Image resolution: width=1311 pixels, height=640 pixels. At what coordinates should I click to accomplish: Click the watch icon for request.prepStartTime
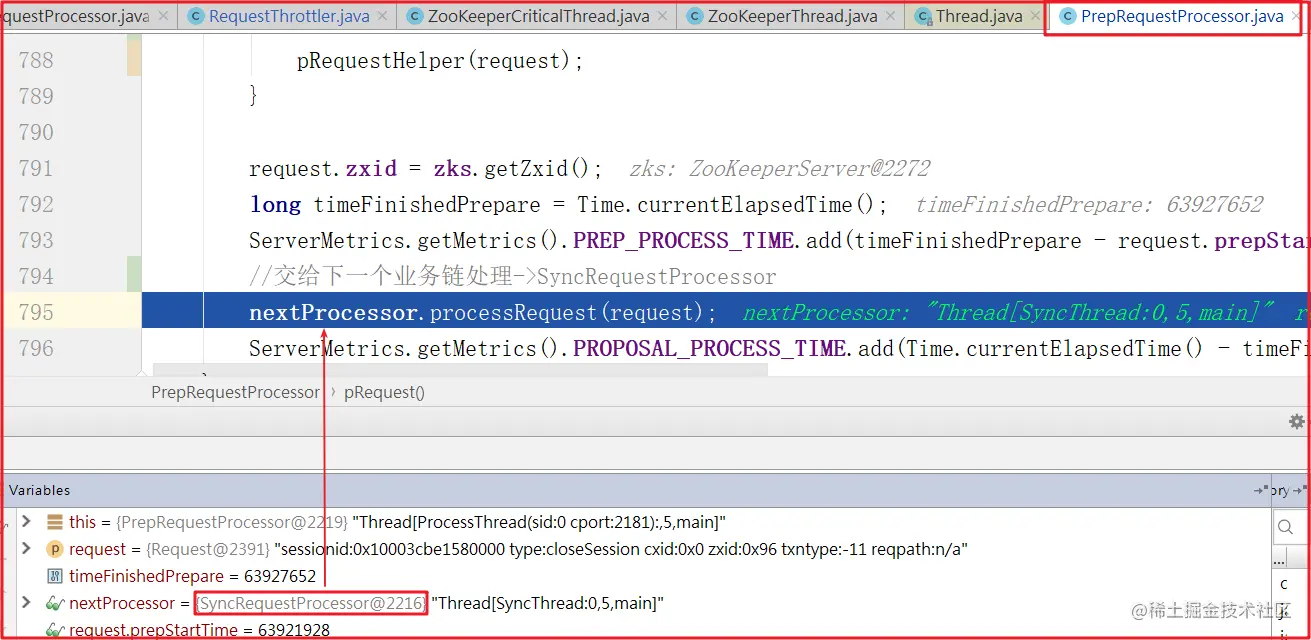(x=55, y=630)
